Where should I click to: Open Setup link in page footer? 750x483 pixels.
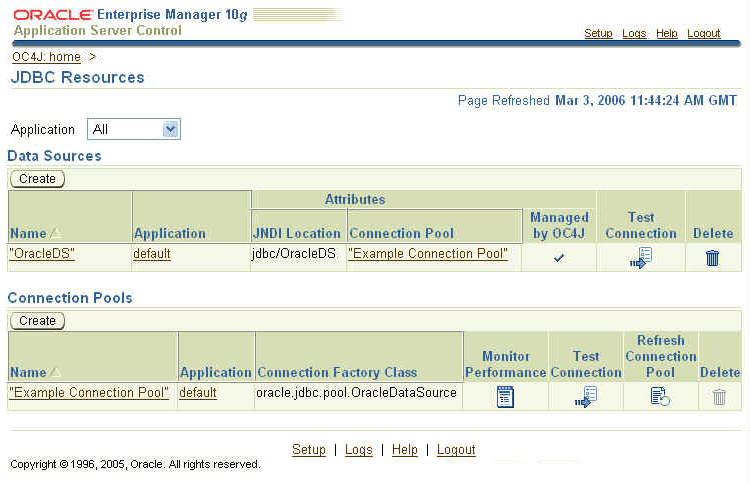[309, 450]
